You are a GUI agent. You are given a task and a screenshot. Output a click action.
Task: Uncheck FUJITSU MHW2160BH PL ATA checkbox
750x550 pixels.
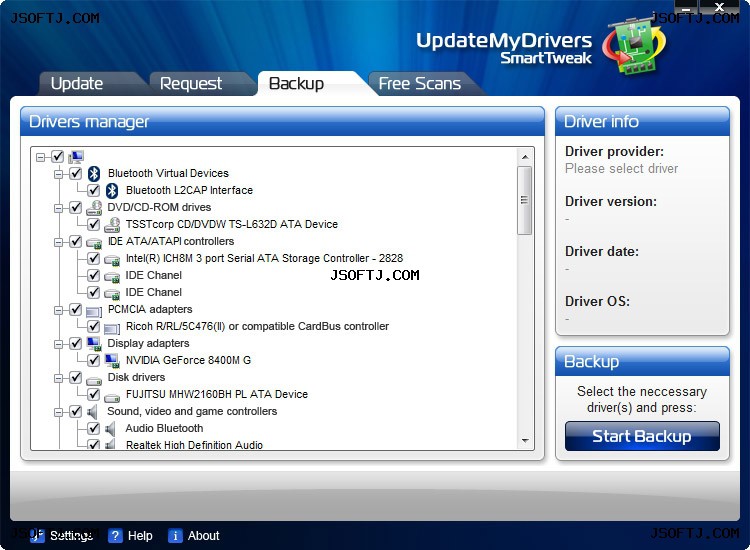point(94,394)
